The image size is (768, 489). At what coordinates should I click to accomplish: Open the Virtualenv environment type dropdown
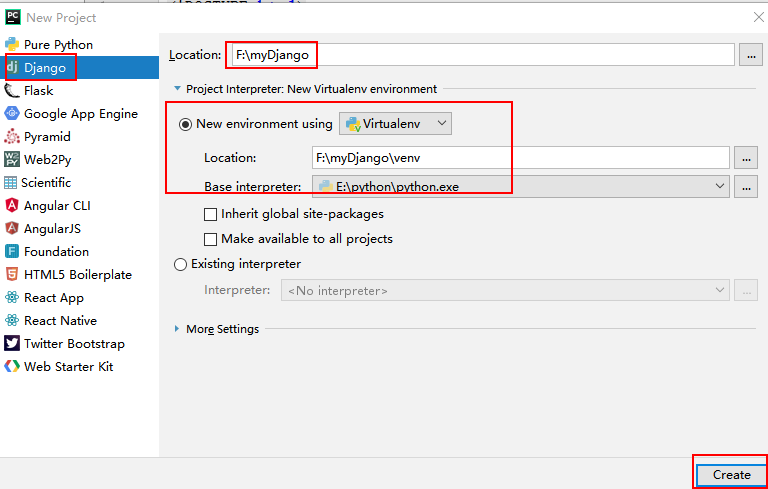pos(395,124)
